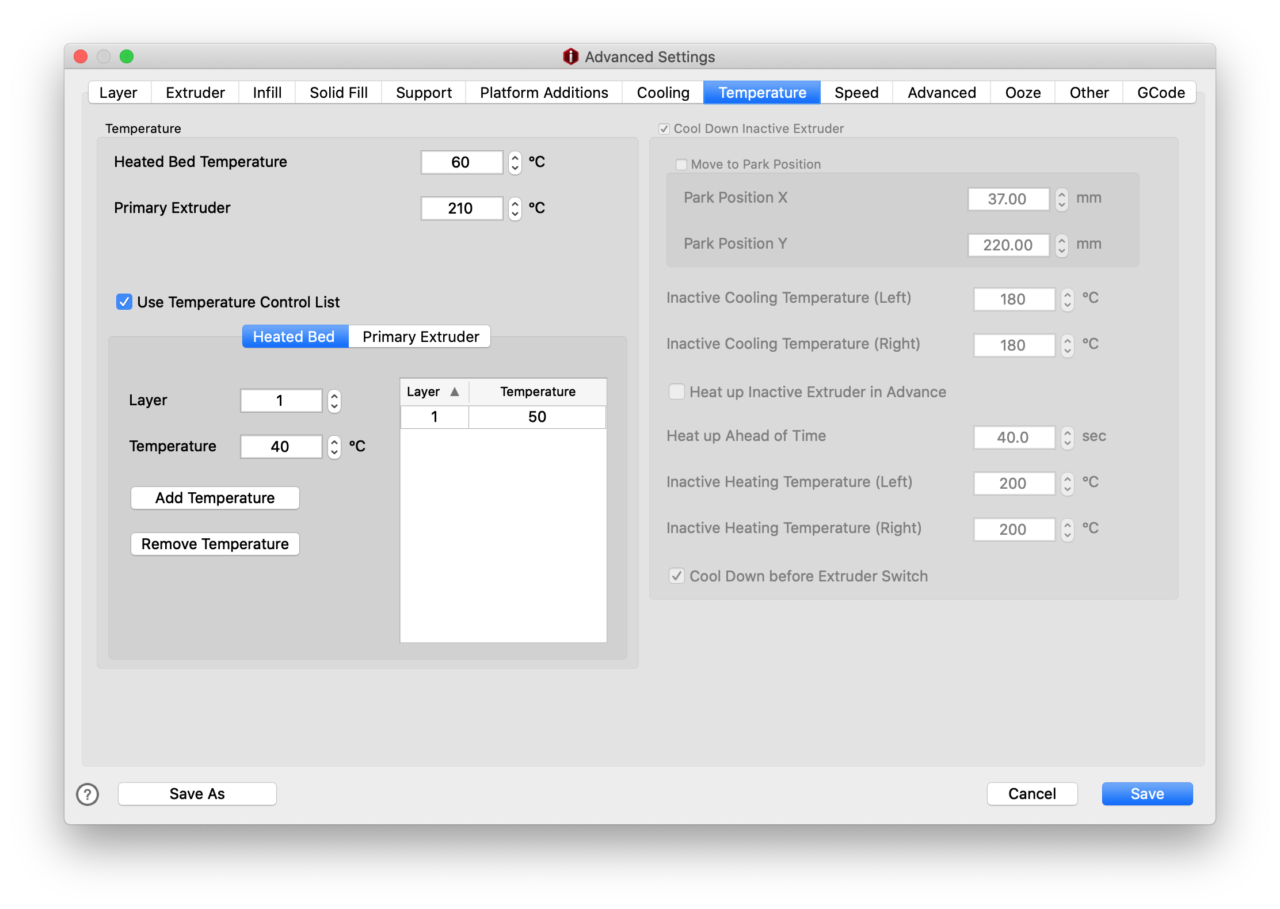Open the GCode tab
Screen dimensions: 1280x909
[x=1160, y=93]
